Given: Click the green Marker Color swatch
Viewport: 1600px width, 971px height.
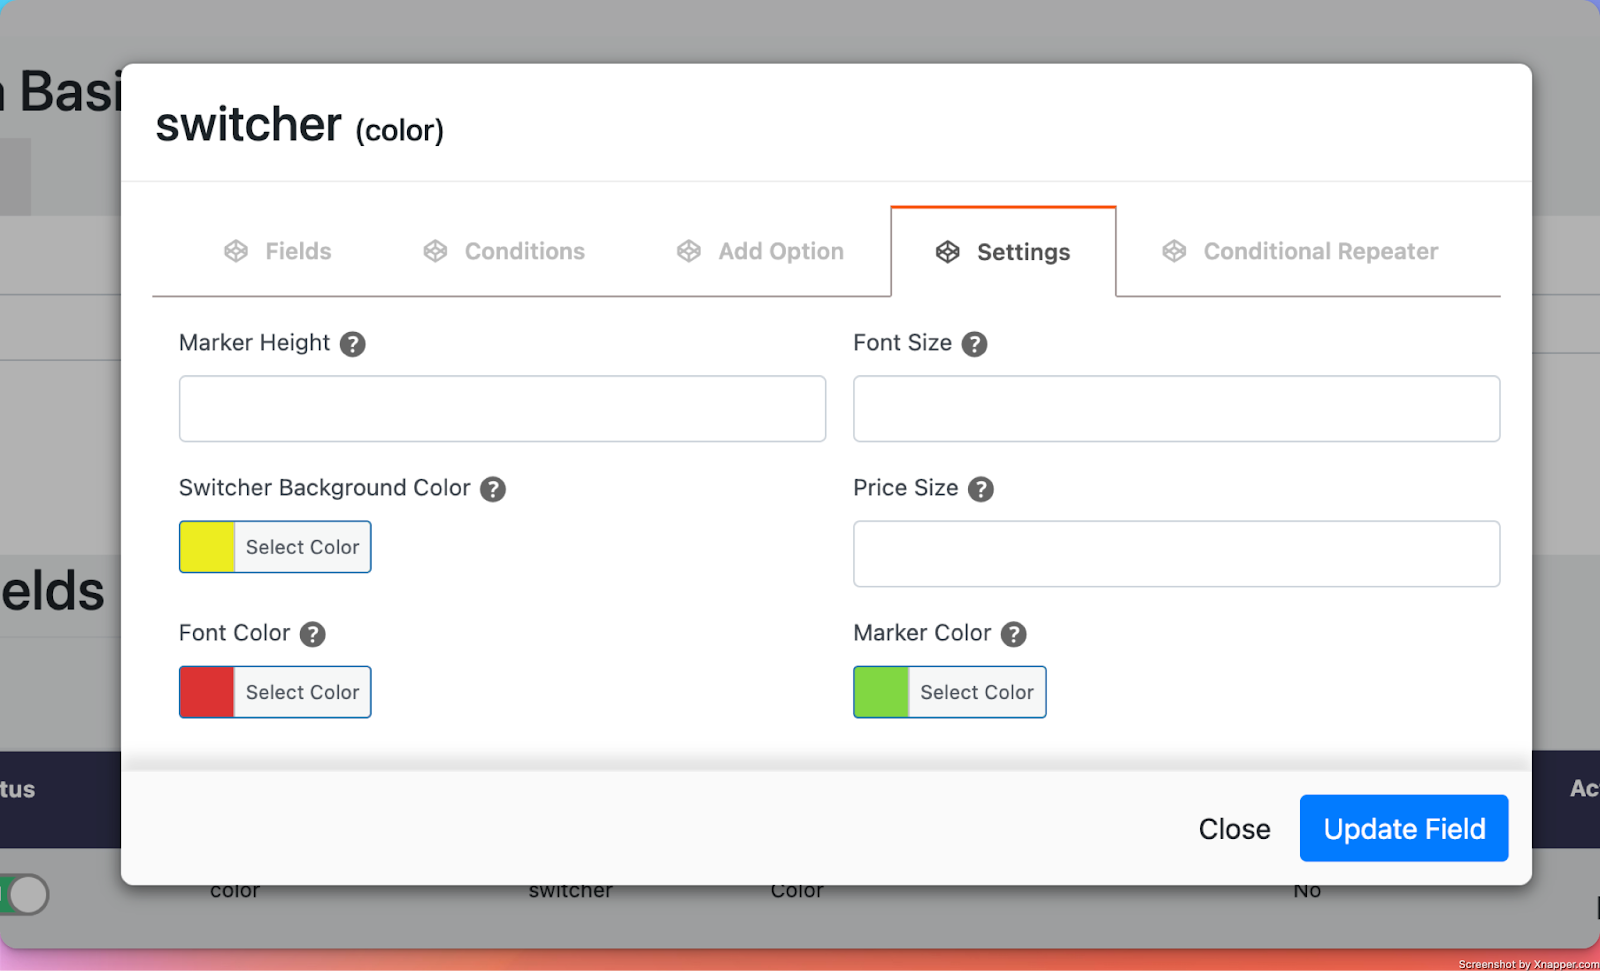Looking at the screenshot, I should click(881, 692).
